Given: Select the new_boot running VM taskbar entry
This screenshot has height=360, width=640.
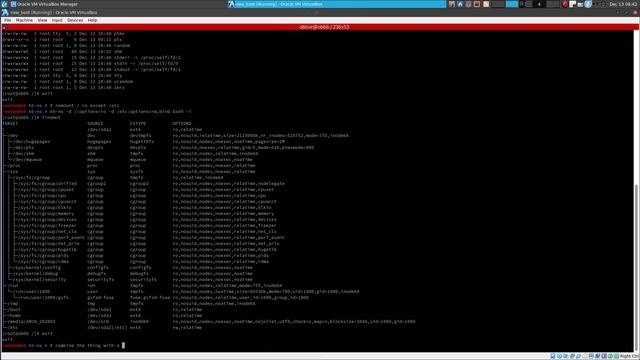Looking at the screenshot, I should pos(337,4).
